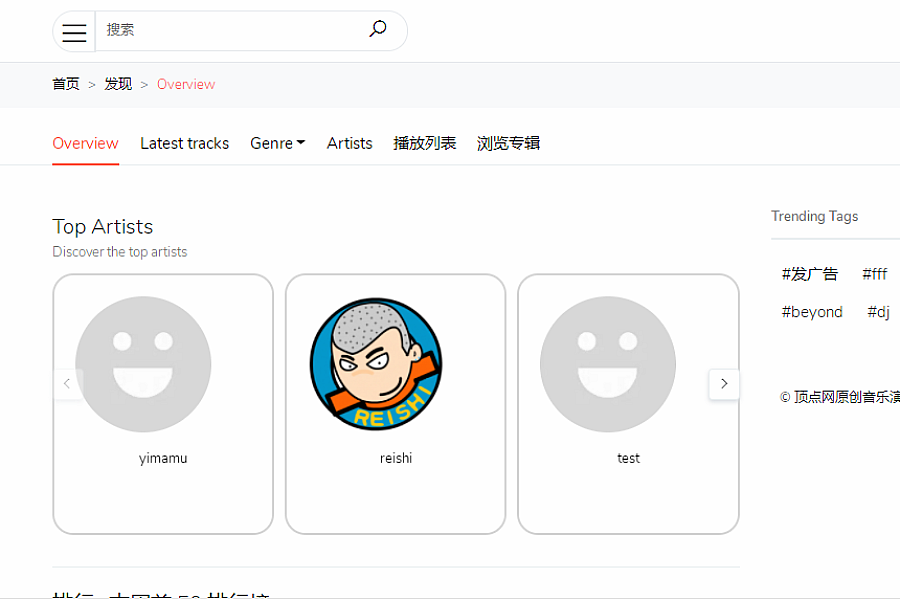900x600 pixels.
Task: Switch to 播放列表 tab
Action: click(425, 143)
